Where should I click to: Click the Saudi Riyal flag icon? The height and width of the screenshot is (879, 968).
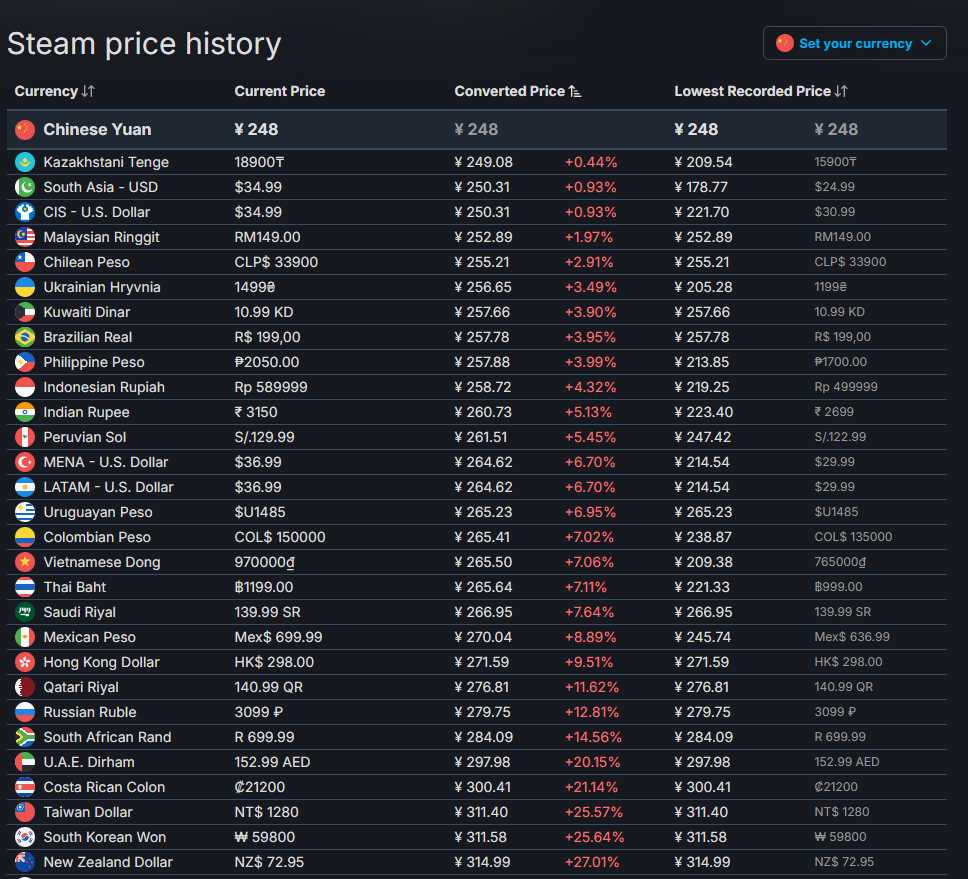point(25,612)
